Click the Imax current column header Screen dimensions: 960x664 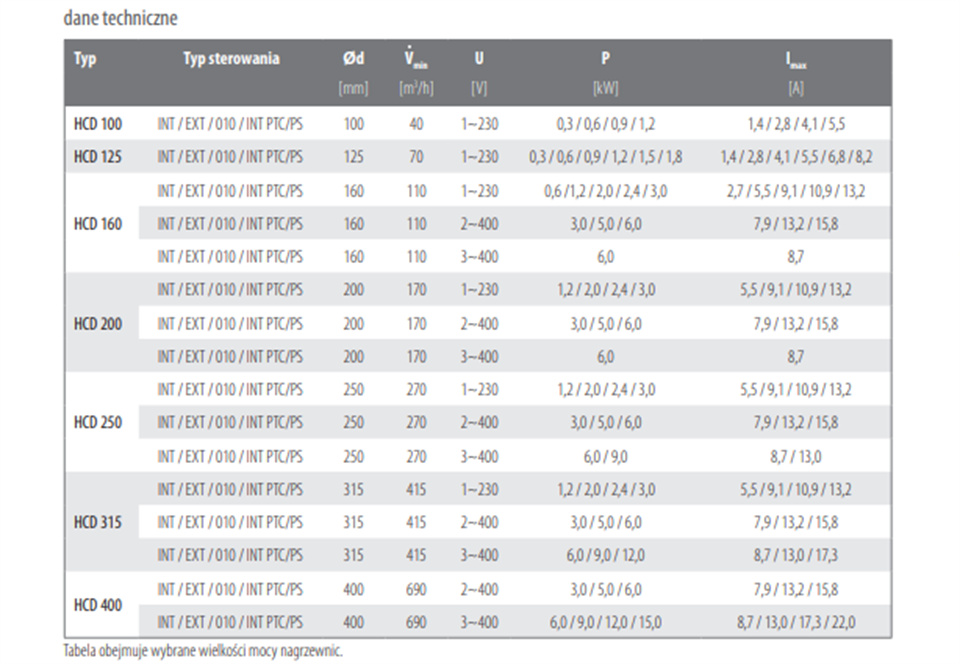point(796,60)
